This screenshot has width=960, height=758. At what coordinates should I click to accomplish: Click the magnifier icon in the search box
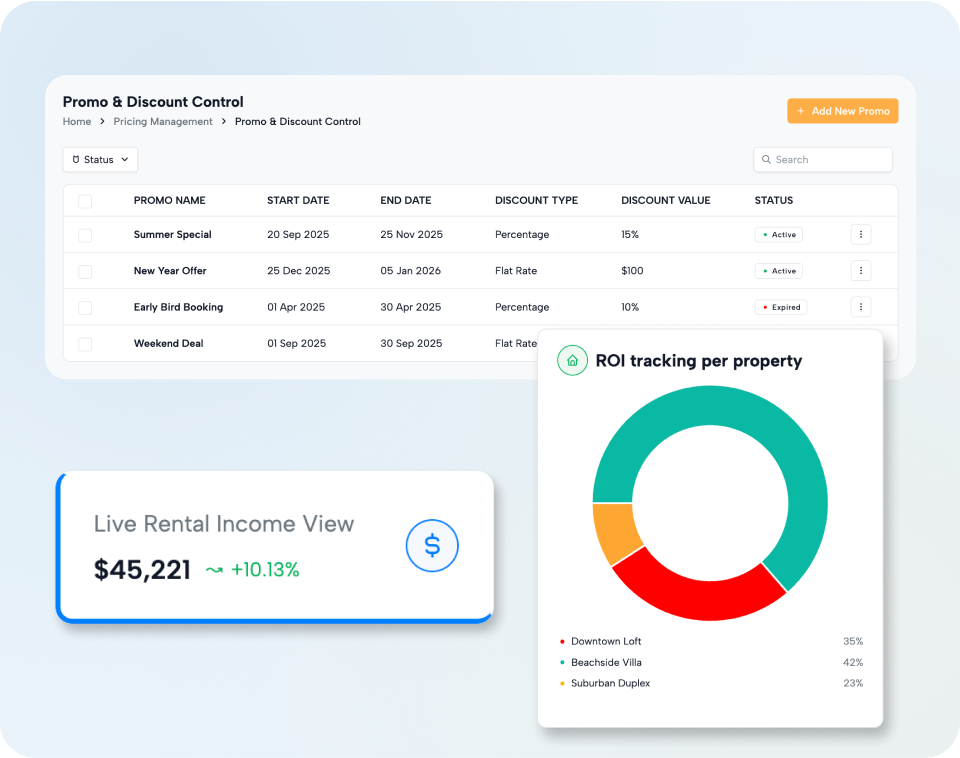tap(767, 160)
